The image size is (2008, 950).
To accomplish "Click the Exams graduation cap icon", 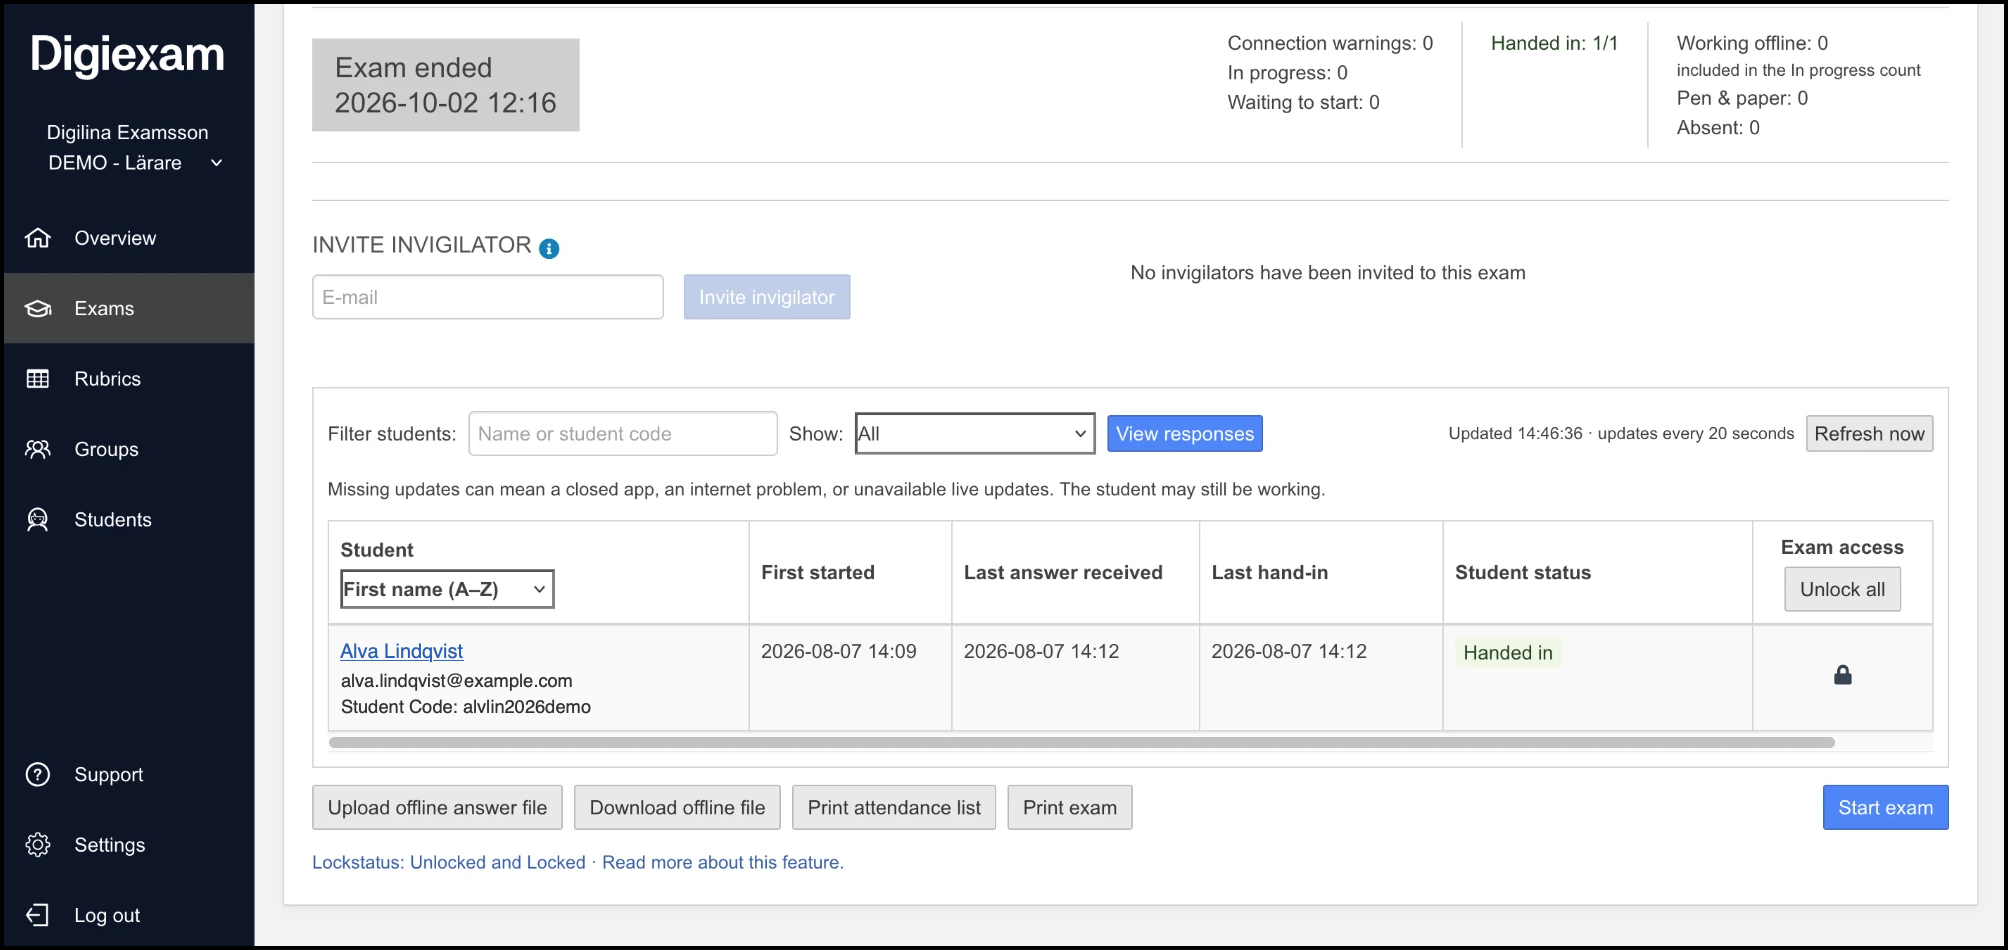I will (38, 308).
